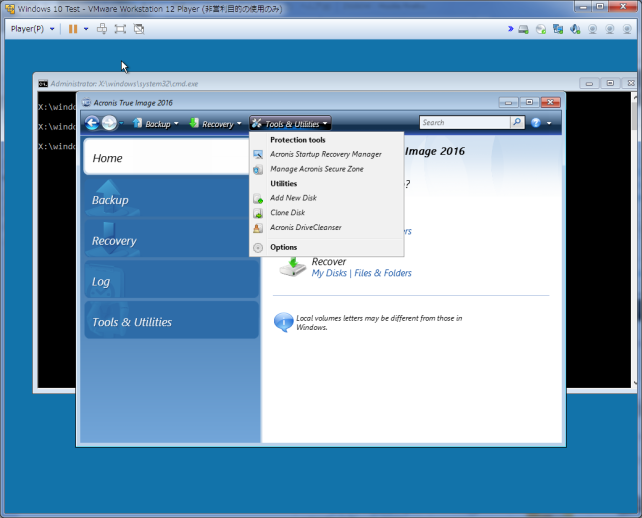Open Options from the Tools menu
Screen dimensions: 642x518
[x=326, y=247]
